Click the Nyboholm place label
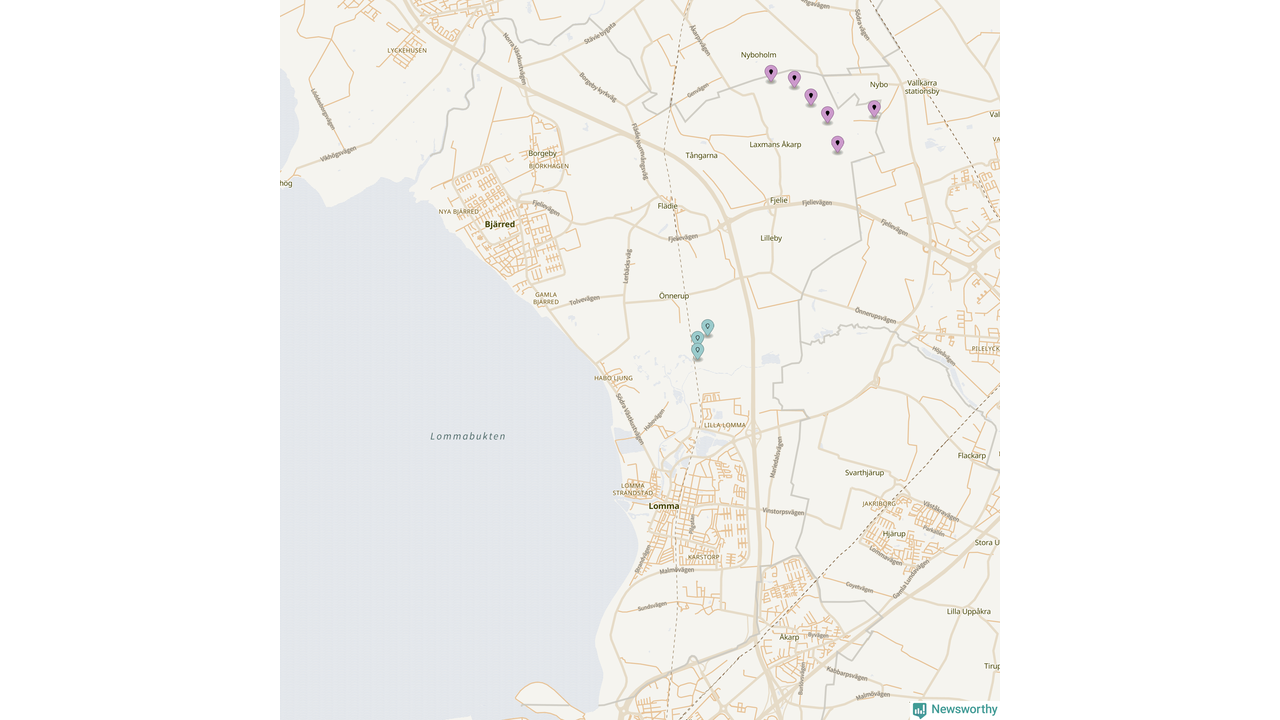The image size is (1280, 720). [x=758, y=55]
